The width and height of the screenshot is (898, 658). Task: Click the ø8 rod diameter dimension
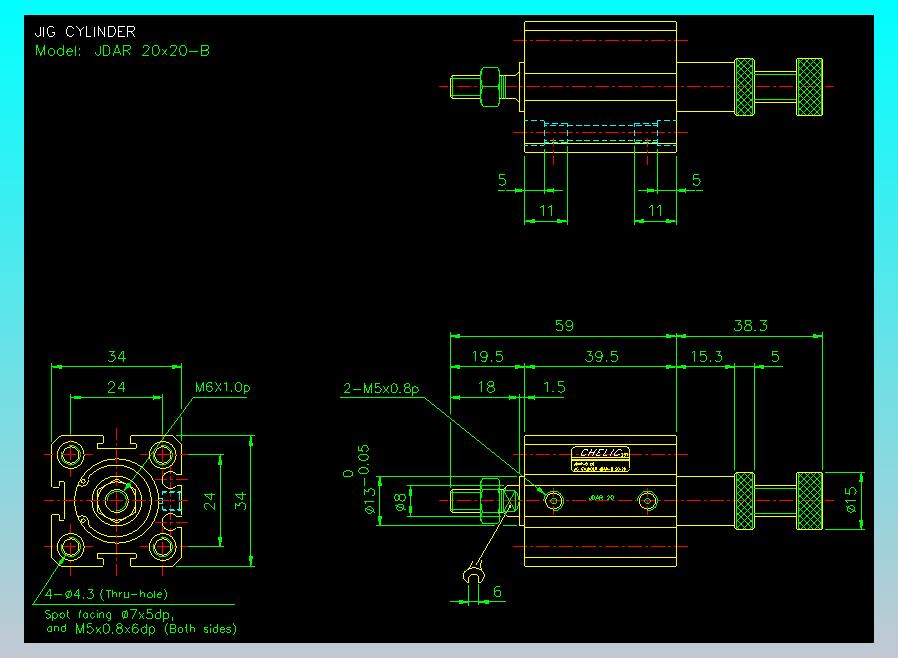pyautogui.click(x=400, y=502)
